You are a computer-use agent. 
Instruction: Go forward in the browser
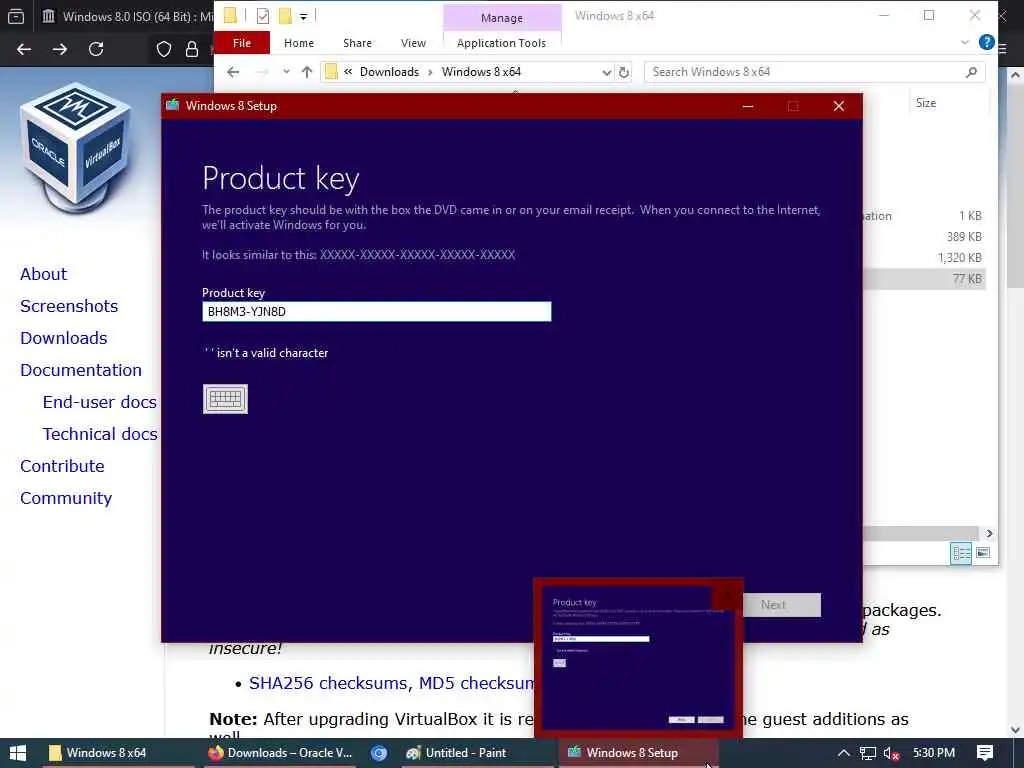pos(59,49)
